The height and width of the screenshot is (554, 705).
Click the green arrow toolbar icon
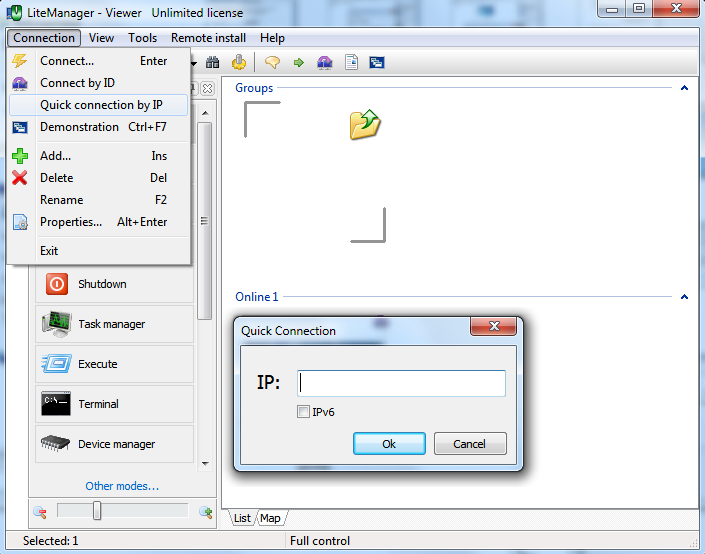(299, 63)
